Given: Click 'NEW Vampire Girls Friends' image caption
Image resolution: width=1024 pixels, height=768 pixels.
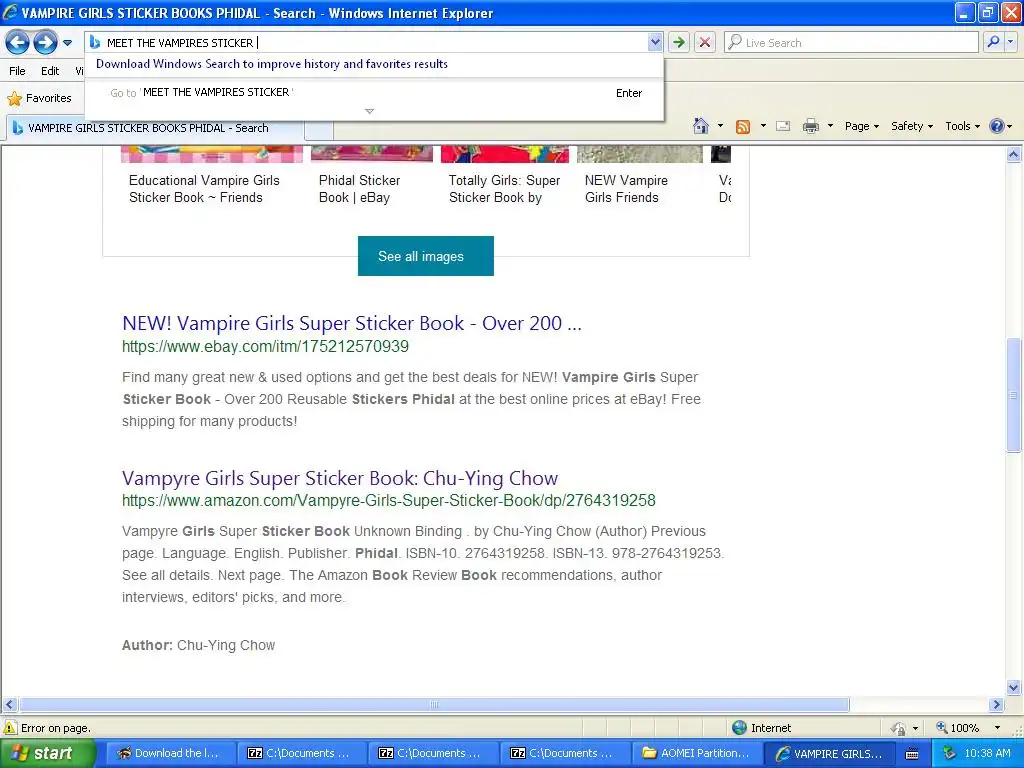Looking at the screenshot, I should (626, 189).
